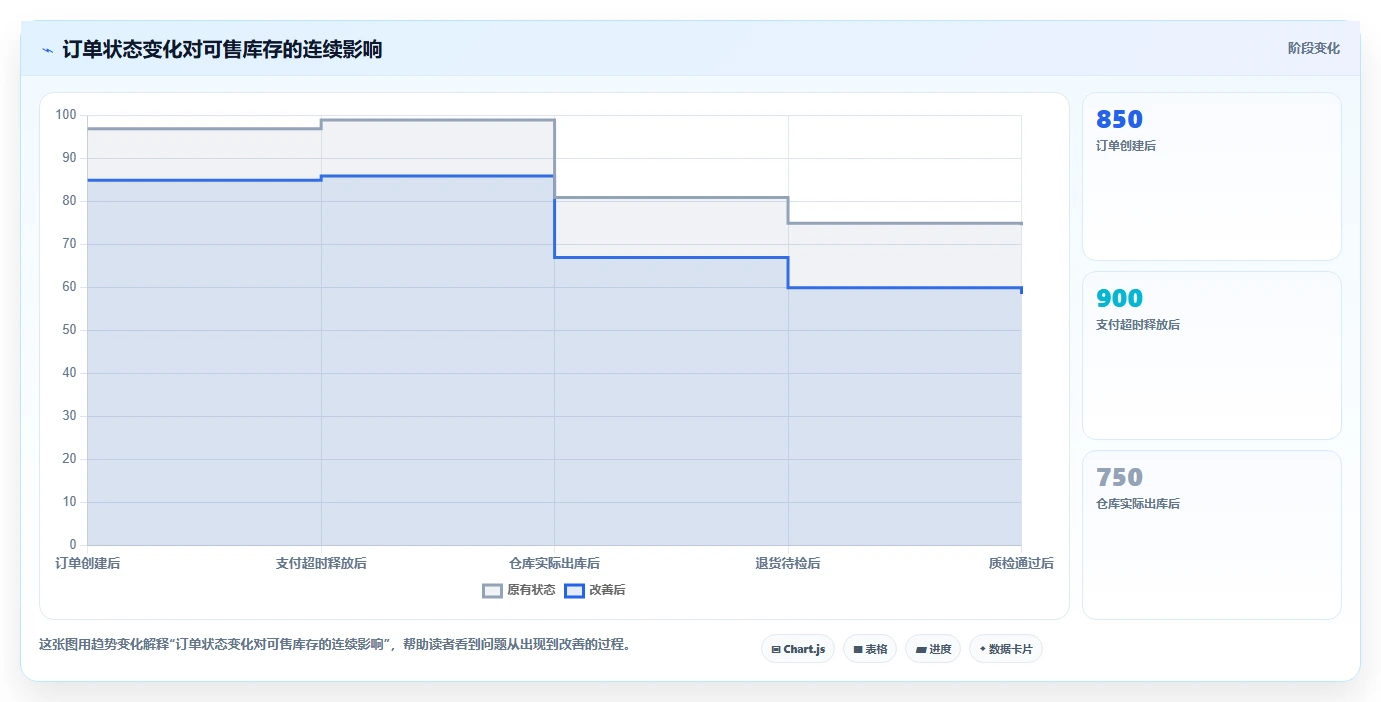Click the 支付超时释放后 x-axis label
Image resolution: width=1381 pixels, height=702 pixels.
[x=321, y=564]
